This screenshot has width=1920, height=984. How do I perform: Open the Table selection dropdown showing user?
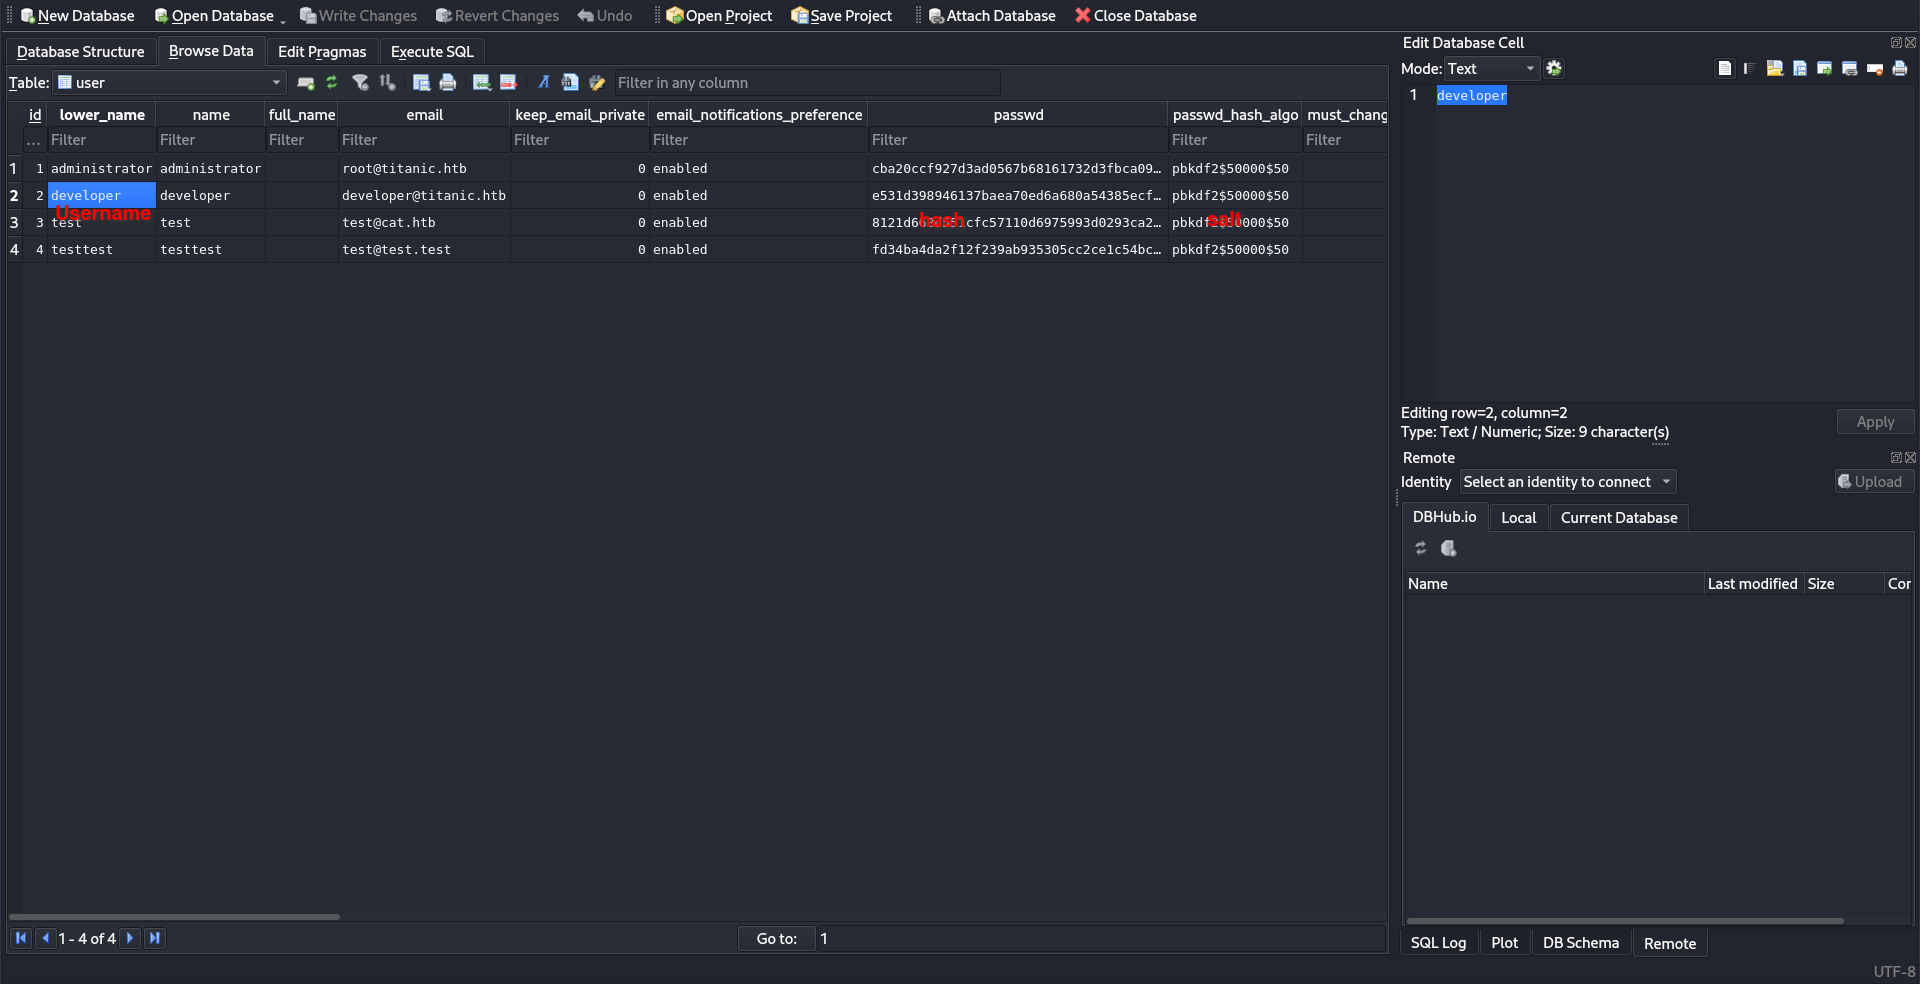pos(170,83)
